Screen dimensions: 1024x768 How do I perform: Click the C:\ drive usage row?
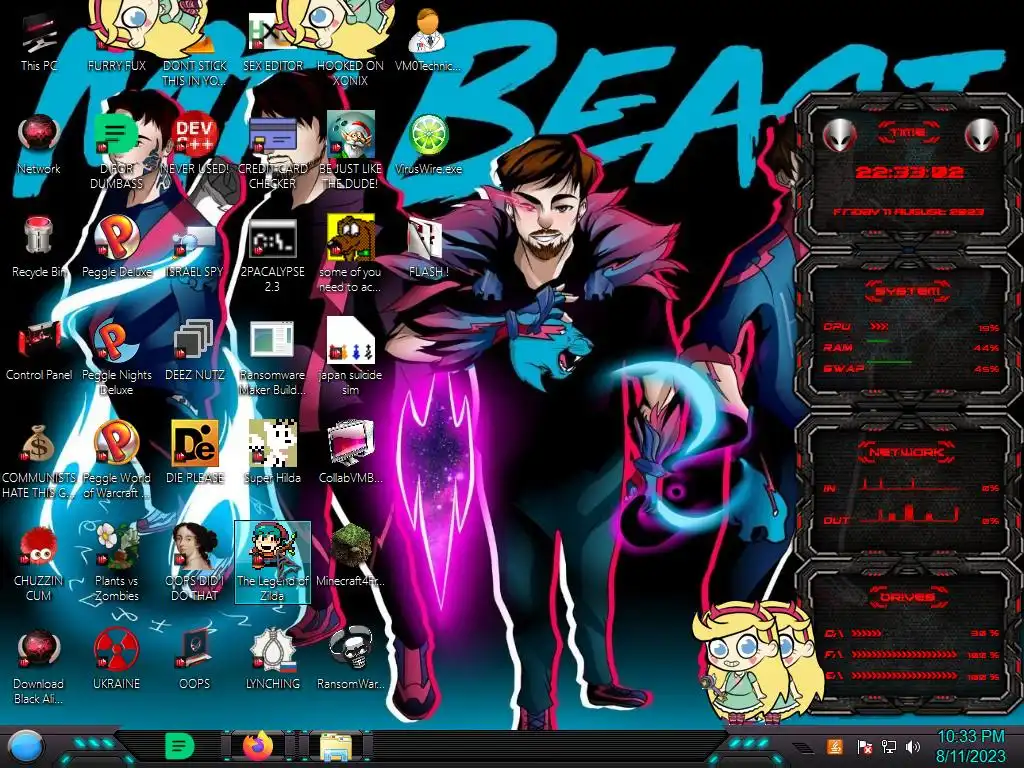[912, 633]
